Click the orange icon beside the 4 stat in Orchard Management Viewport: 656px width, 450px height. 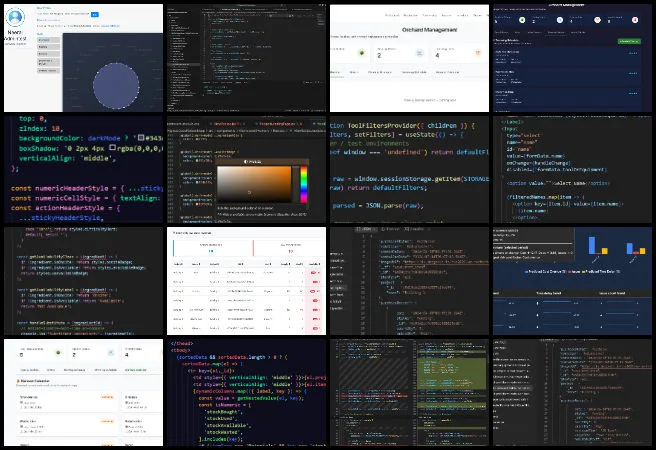478,53
